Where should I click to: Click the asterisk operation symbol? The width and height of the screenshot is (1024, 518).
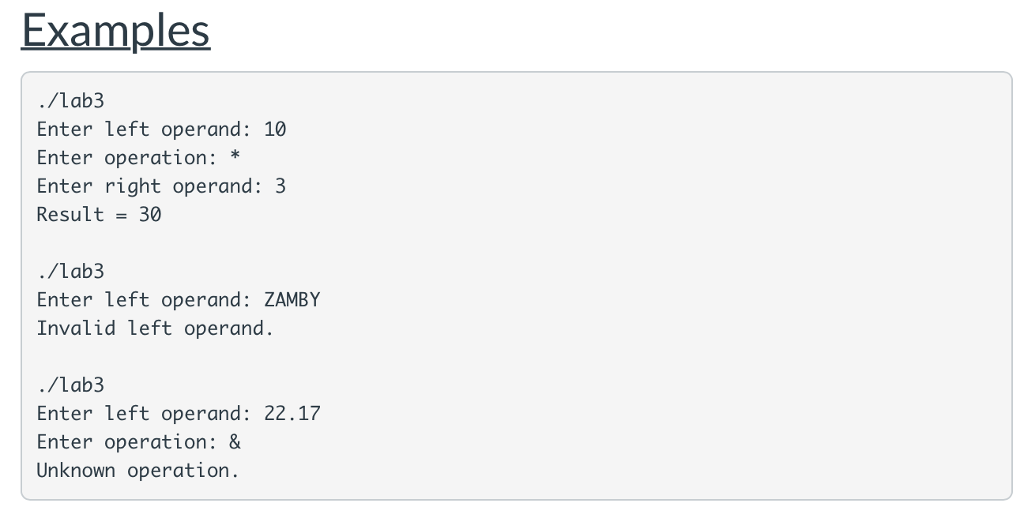(235, 158)
